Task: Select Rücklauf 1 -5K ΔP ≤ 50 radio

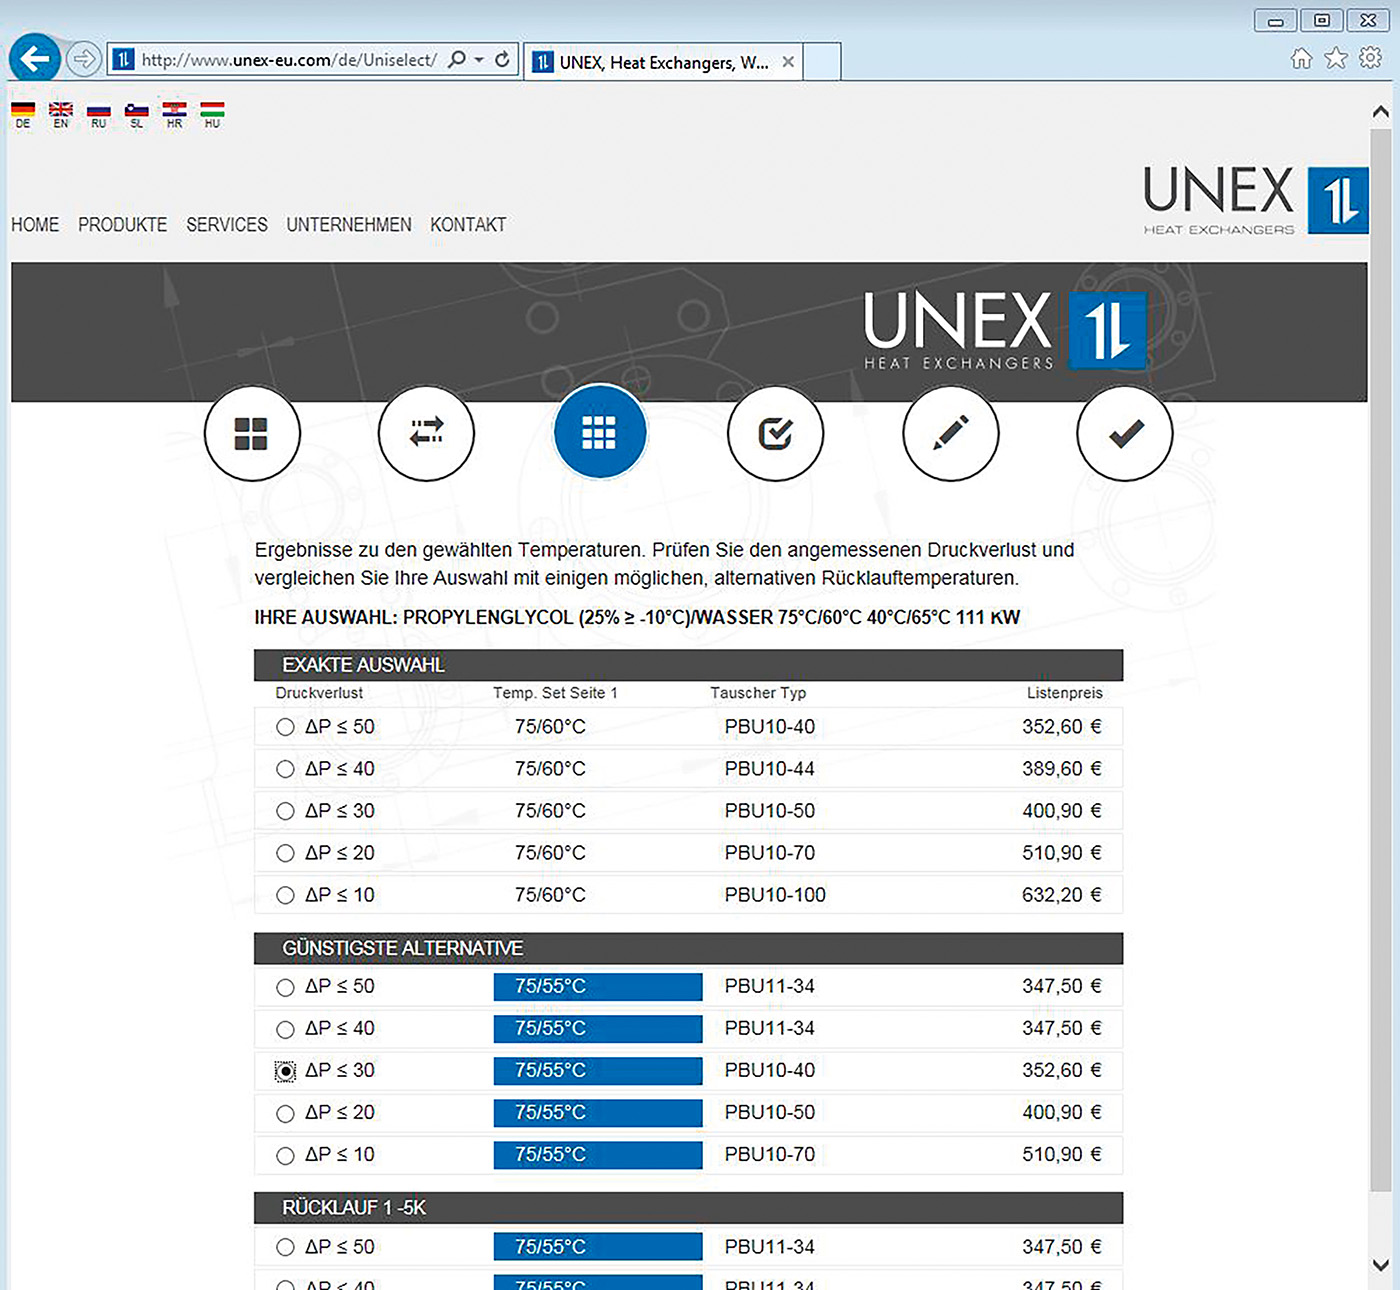Action: click(285, 1247)
